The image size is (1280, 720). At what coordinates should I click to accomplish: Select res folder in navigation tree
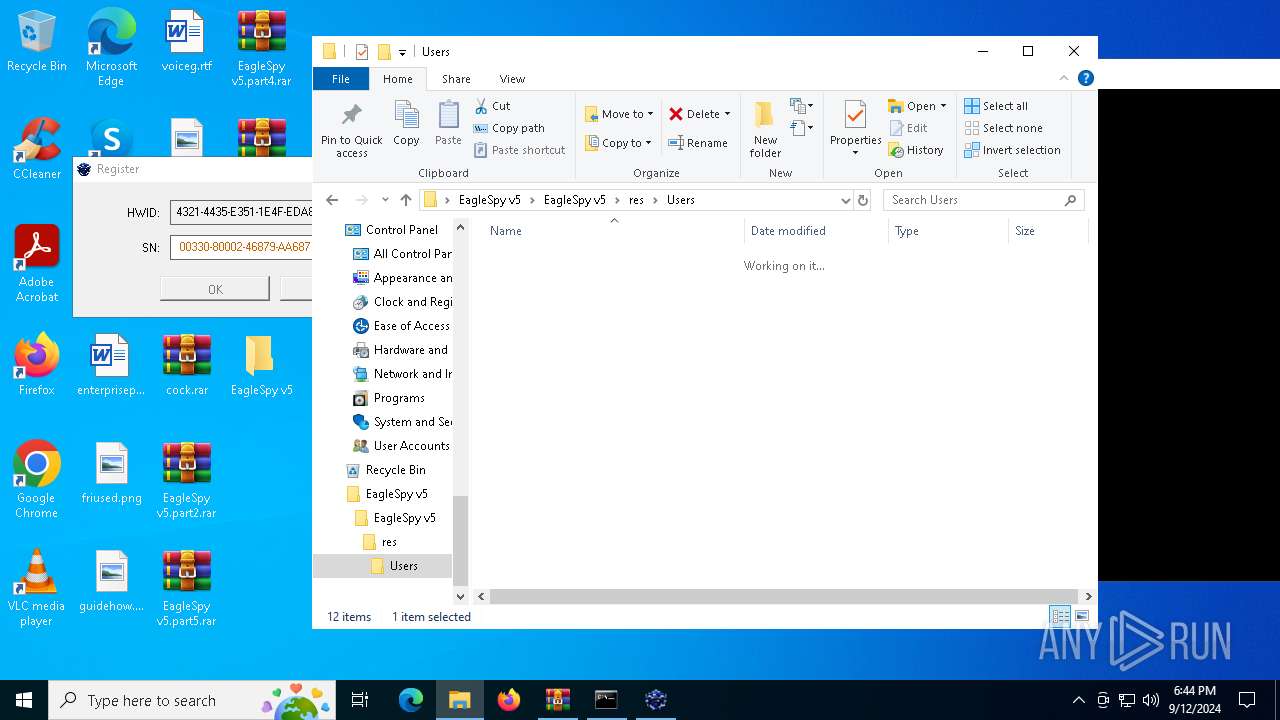point(380,542)
